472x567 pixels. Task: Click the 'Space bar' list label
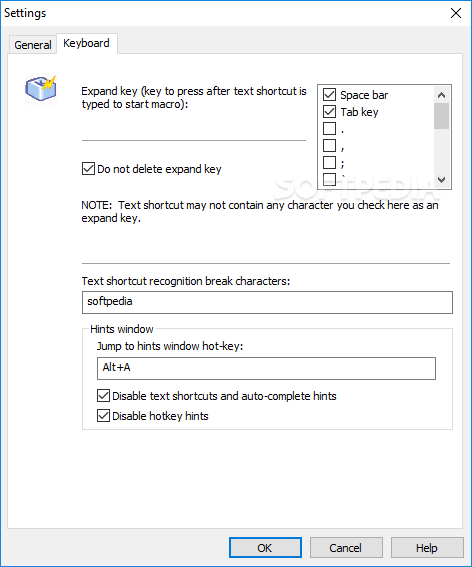point(364,95)
